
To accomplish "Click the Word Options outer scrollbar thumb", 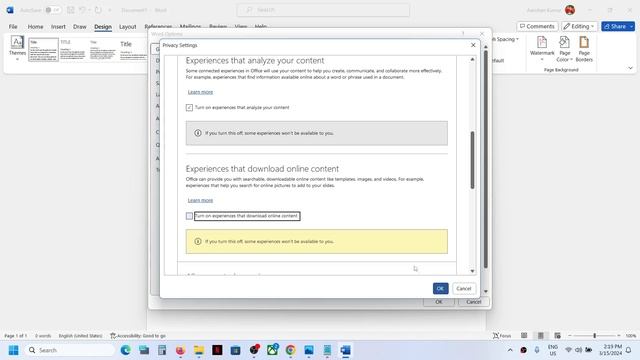I will tap(486, 159).
